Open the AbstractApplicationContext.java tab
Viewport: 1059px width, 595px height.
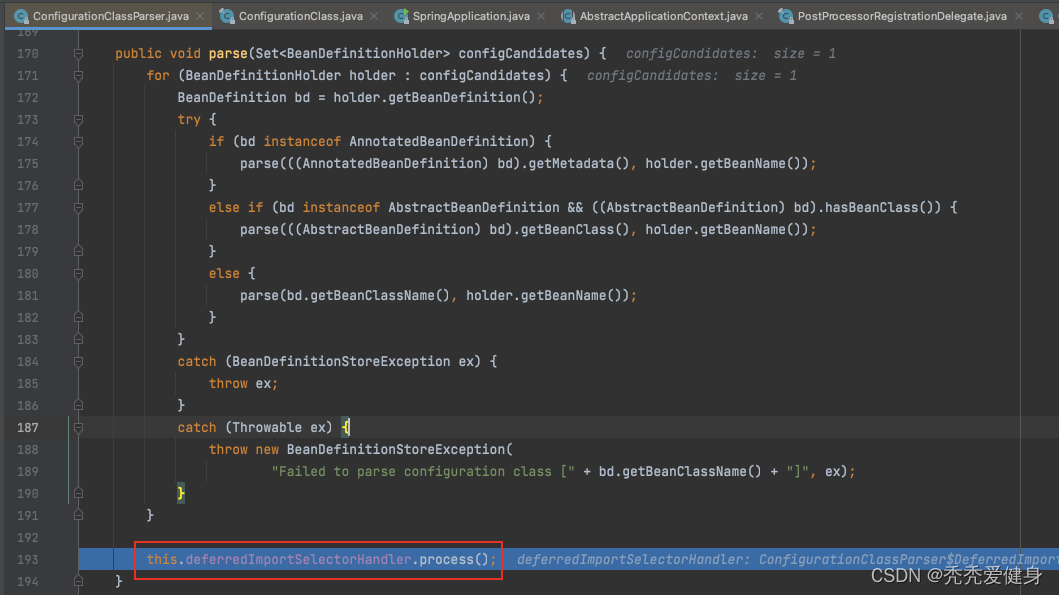pyautogui.click(x=663, y=16)
